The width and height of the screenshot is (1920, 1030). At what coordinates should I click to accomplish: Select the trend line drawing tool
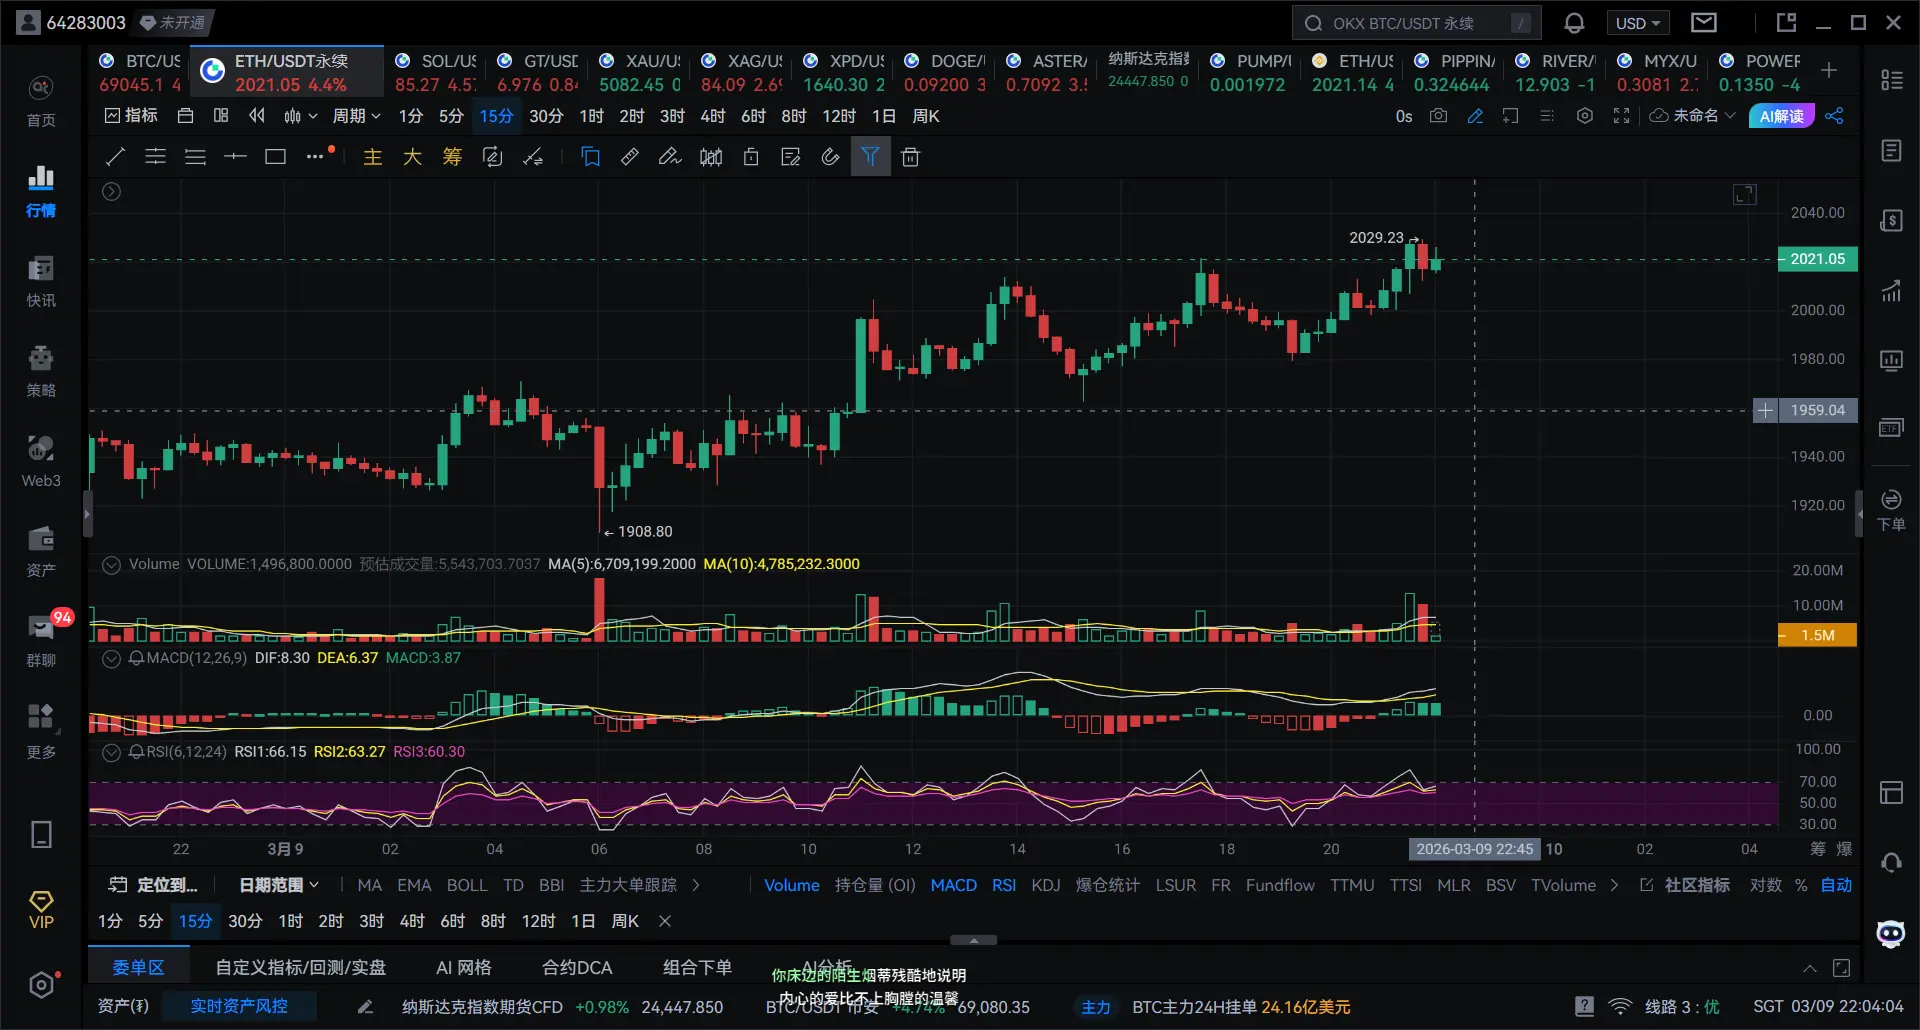(115, 156)
